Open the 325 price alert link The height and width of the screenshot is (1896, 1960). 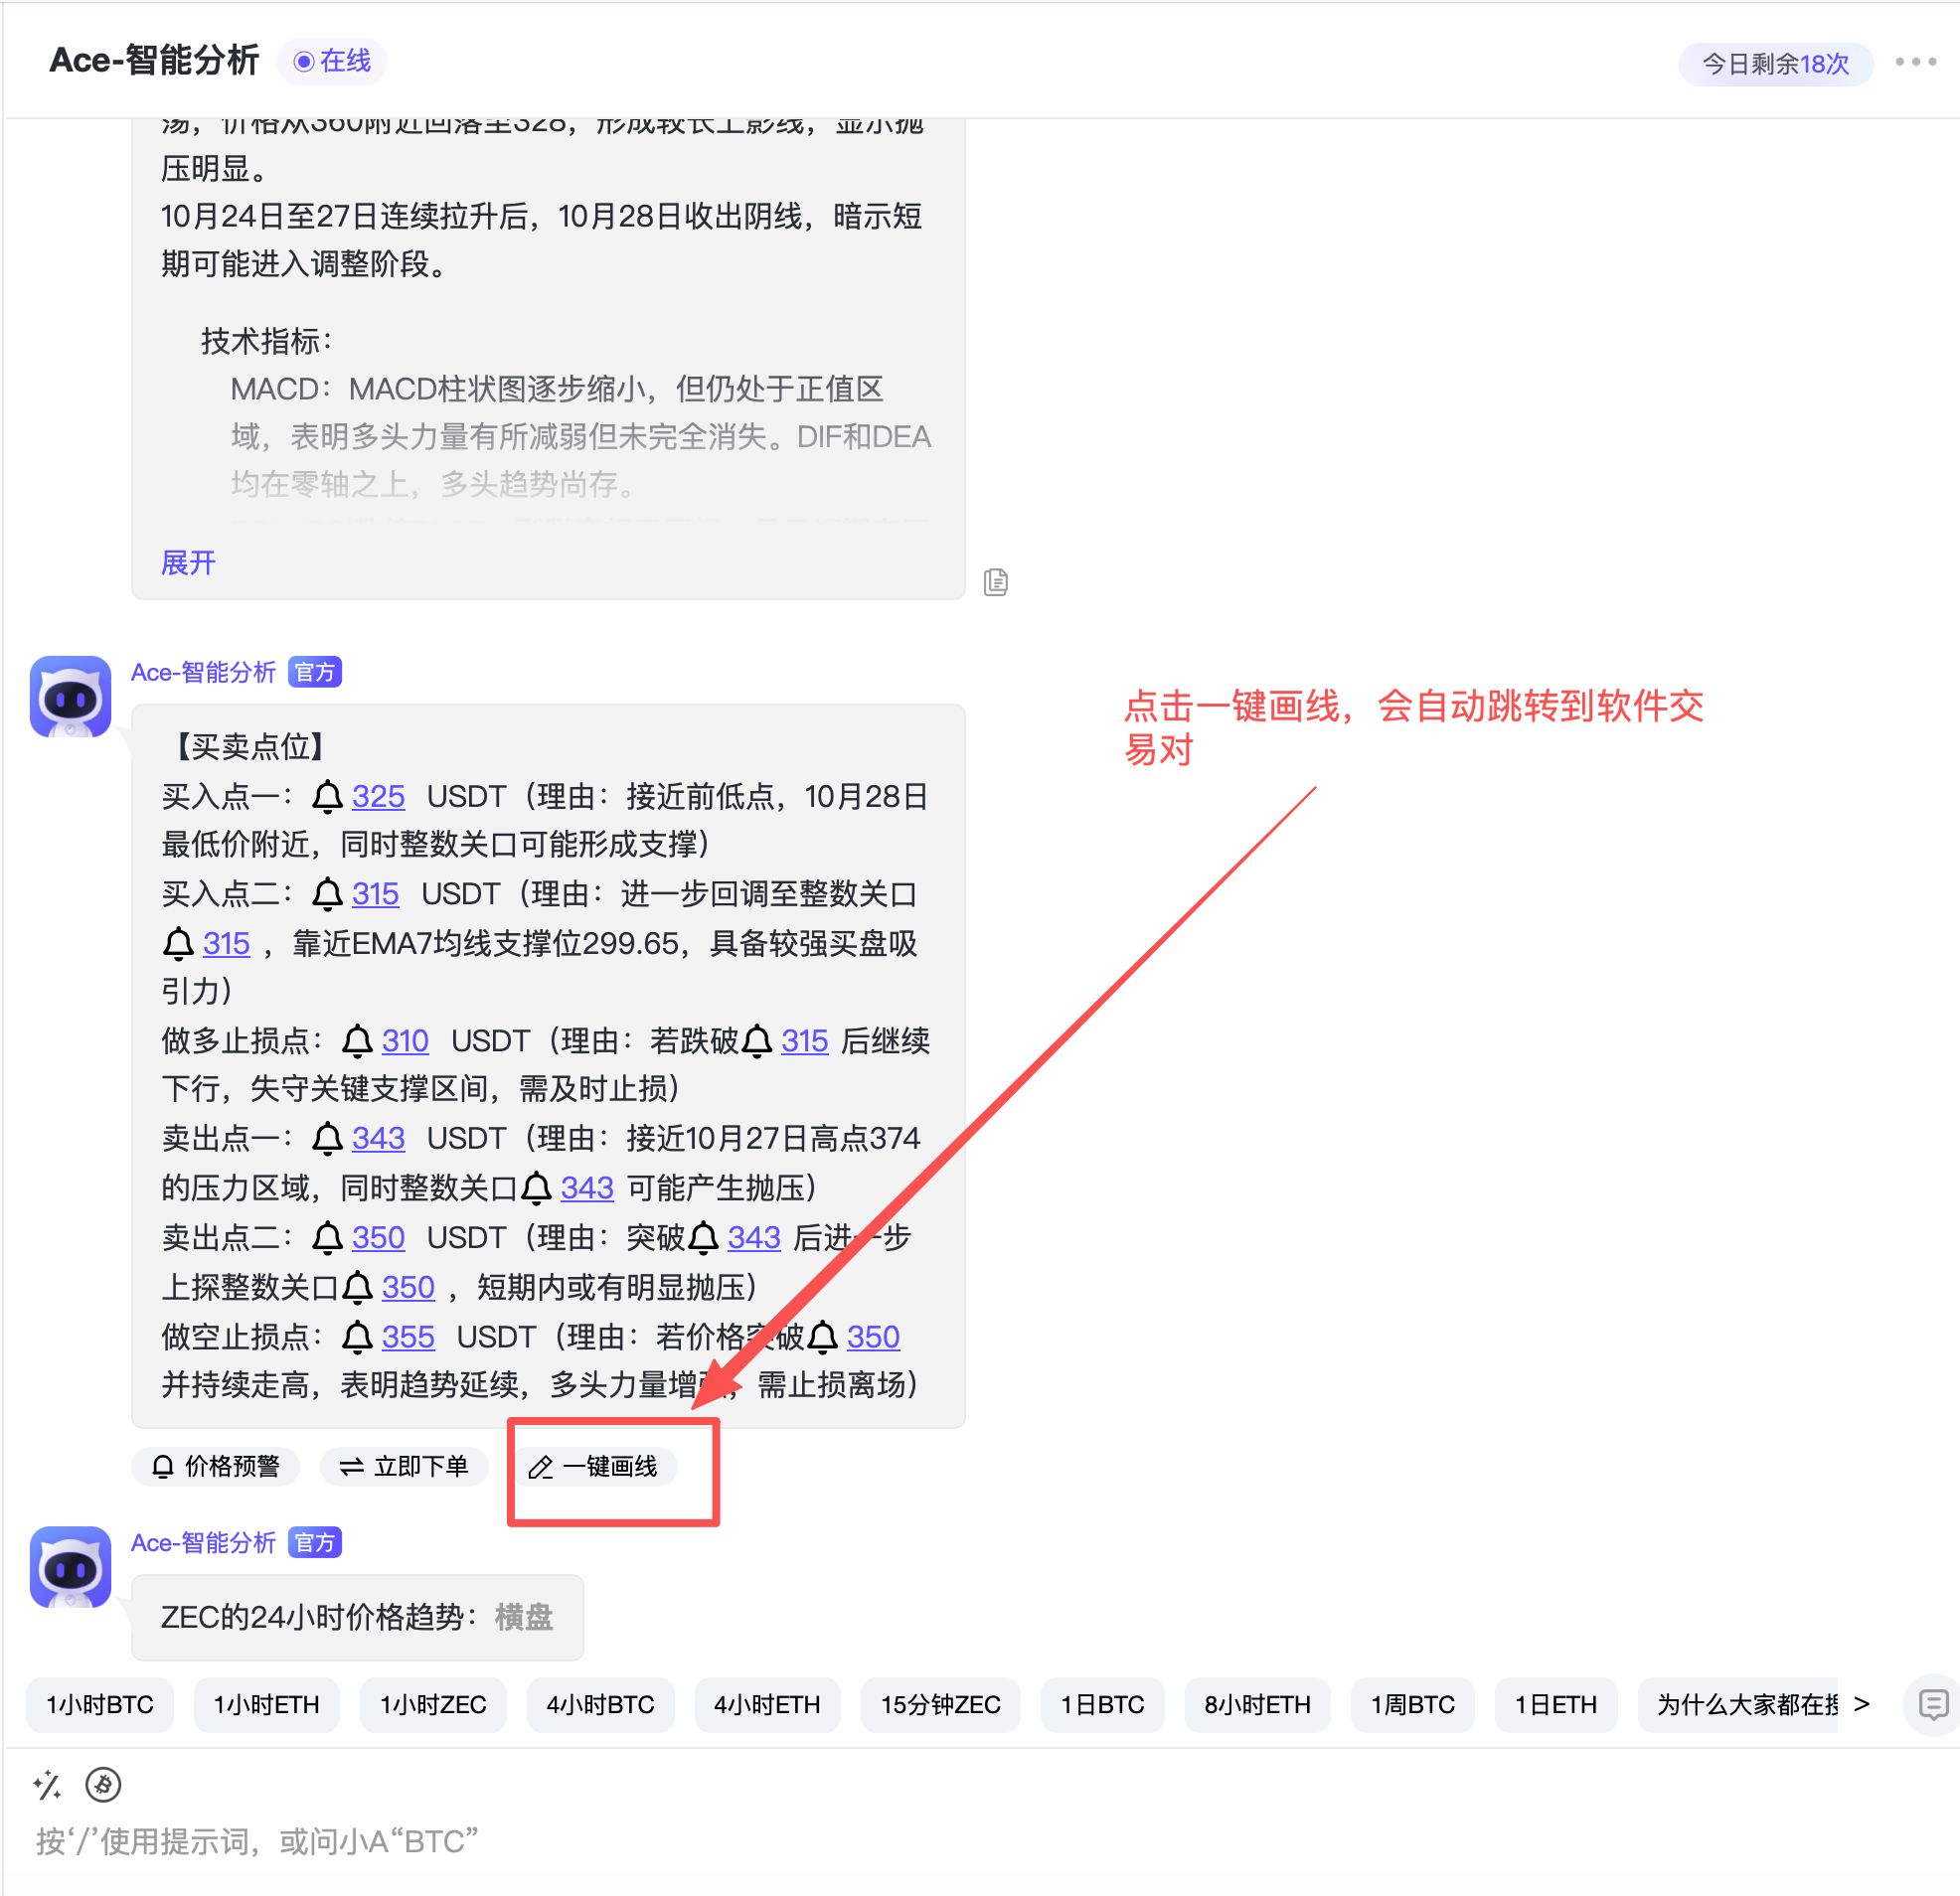(x=378, y=796)
